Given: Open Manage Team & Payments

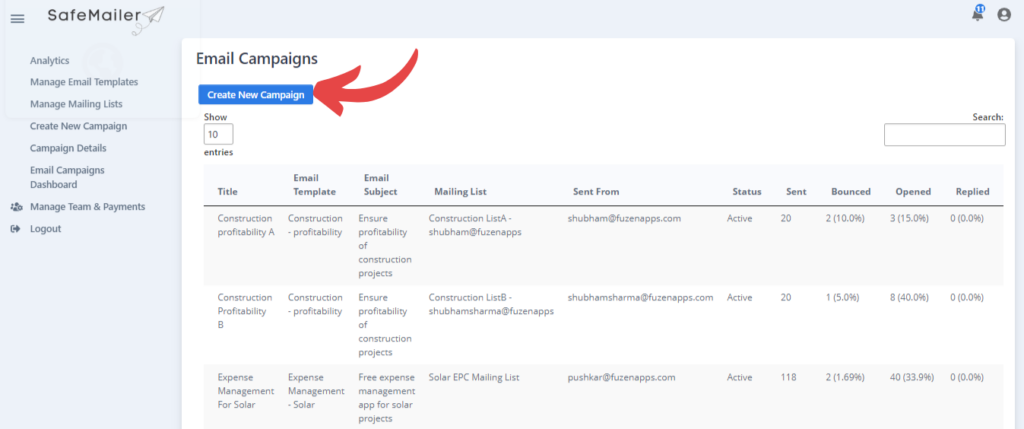Looking at the screenshot, I should click(x=88, y=207).
